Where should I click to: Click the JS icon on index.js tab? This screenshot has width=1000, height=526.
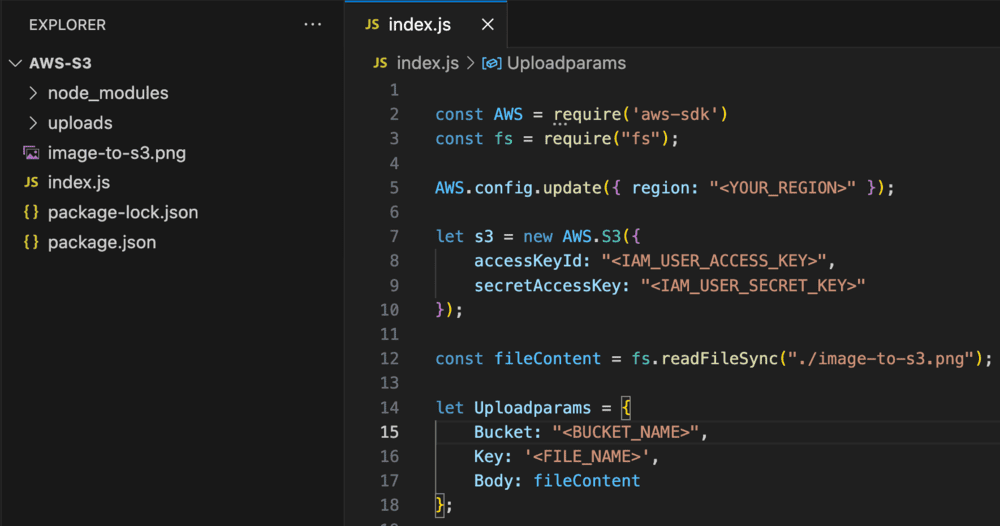pos(372,25)
